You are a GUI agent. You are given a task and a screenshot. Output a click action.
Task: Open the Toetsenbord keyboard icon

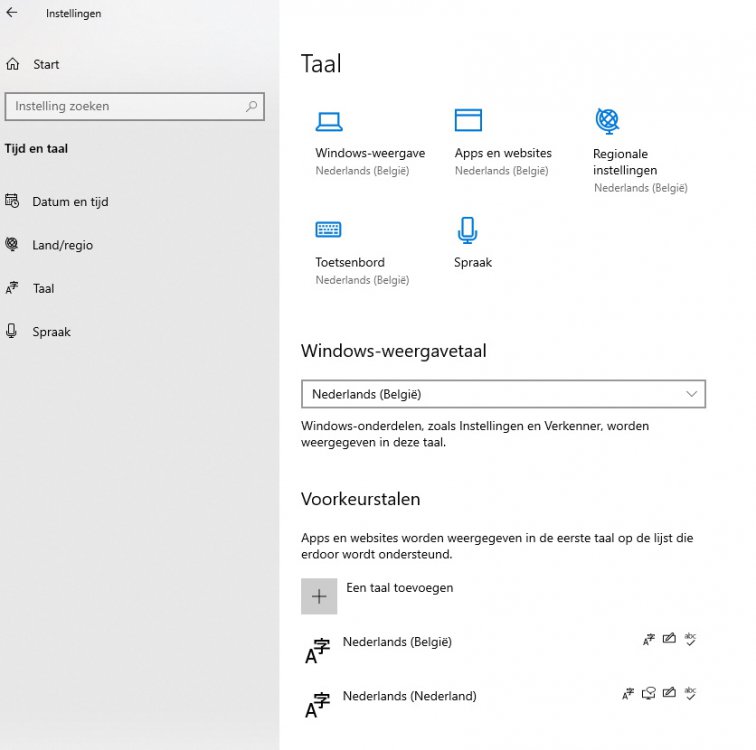328,229
